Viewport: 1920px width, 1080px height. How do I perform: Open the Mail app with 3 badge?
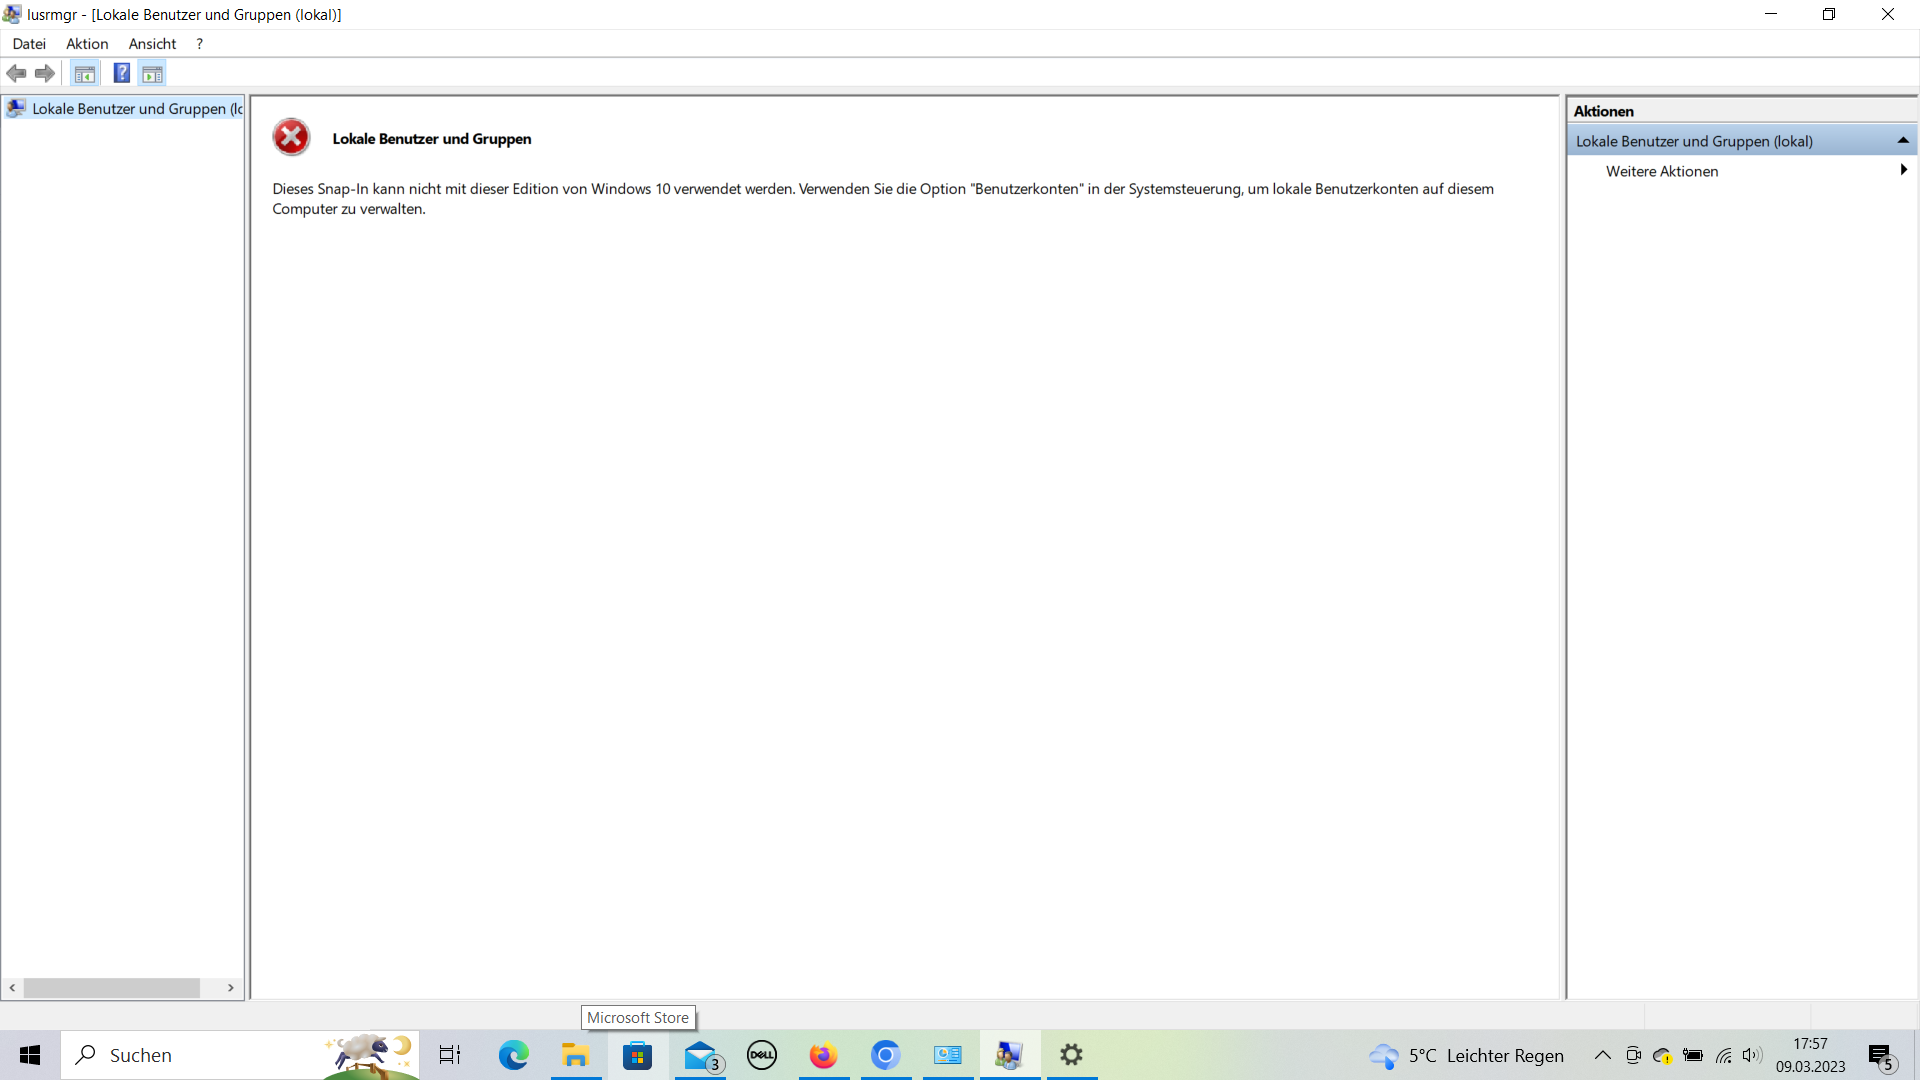click(701, 1055)
